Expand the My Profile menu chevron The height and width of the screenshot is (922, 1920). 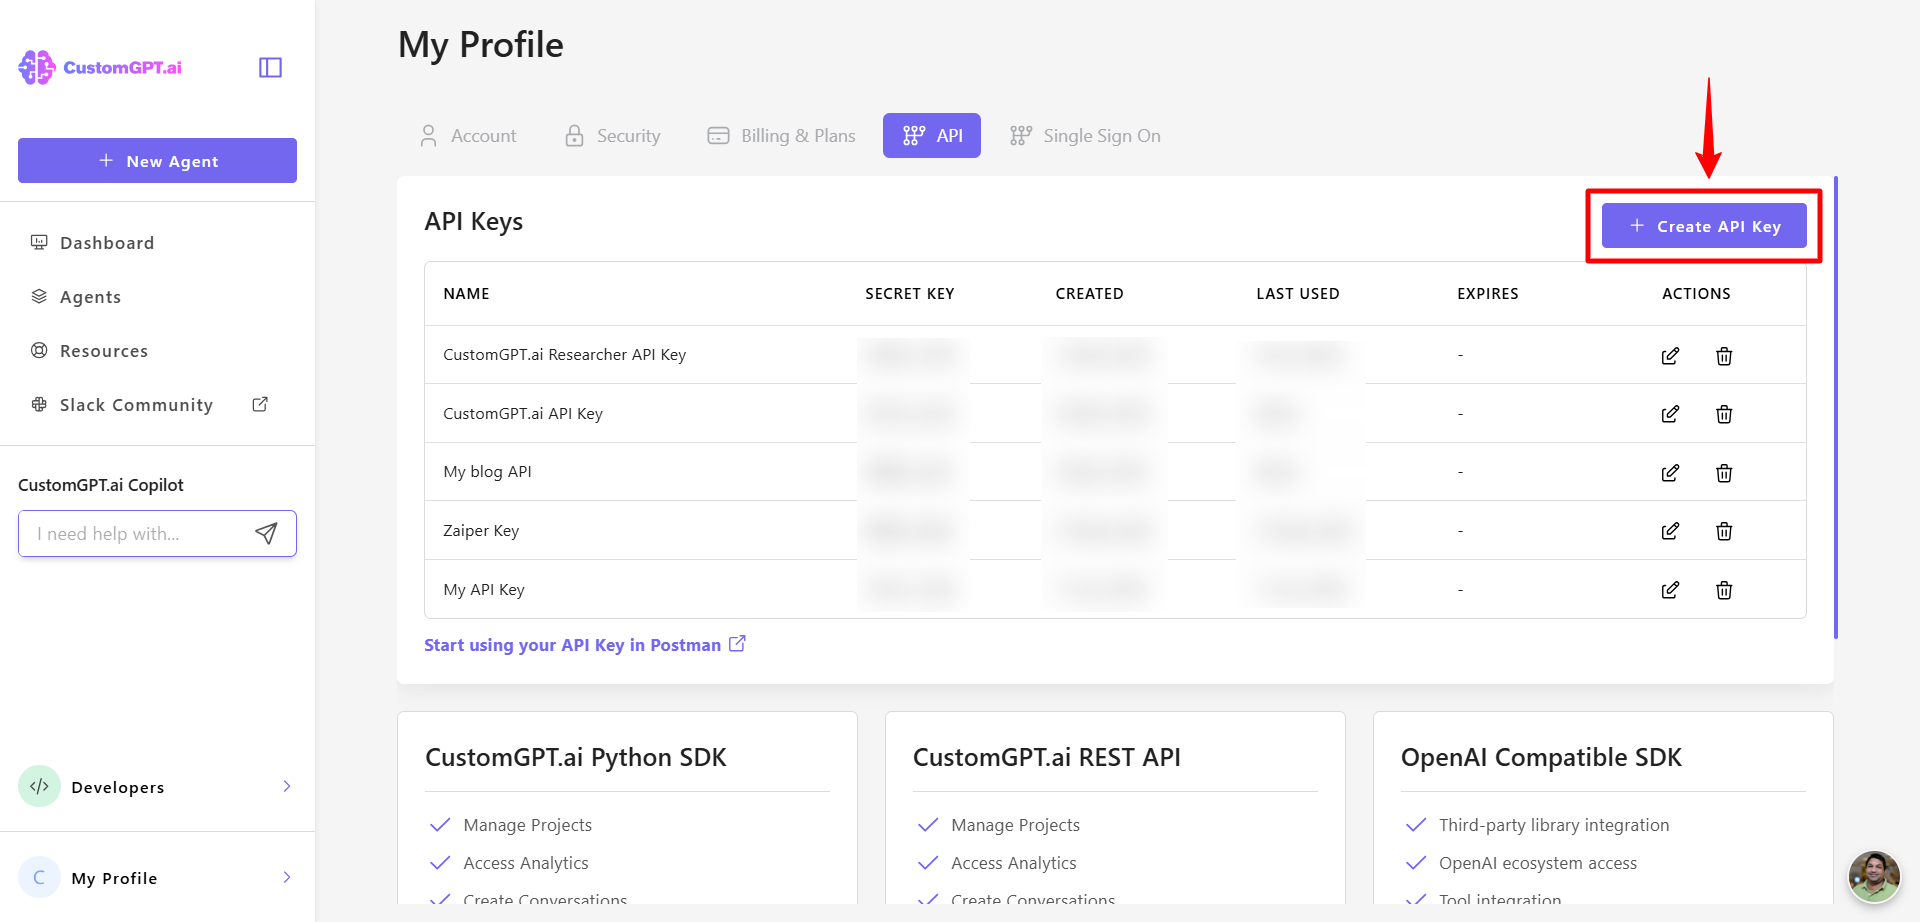(287, 877)
